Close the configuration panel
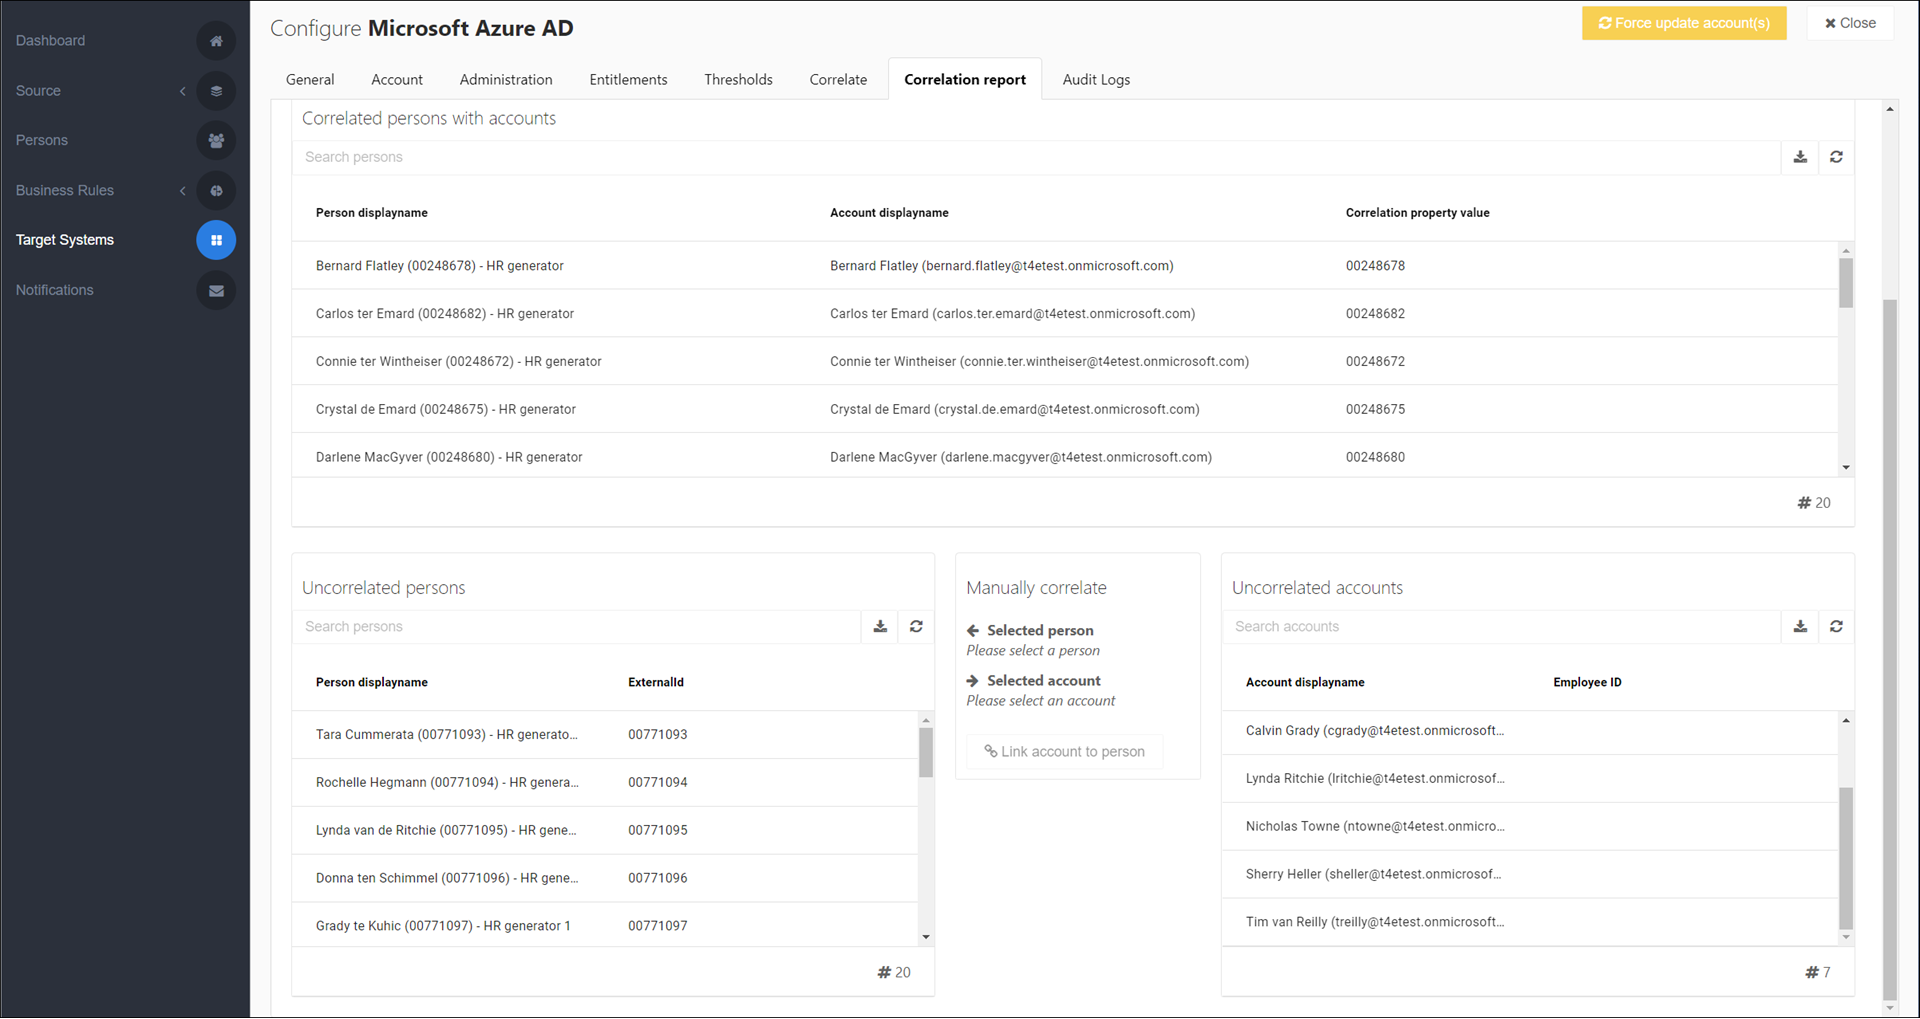This screenshot has width=1920, height=1019. tap(1850, 23)
